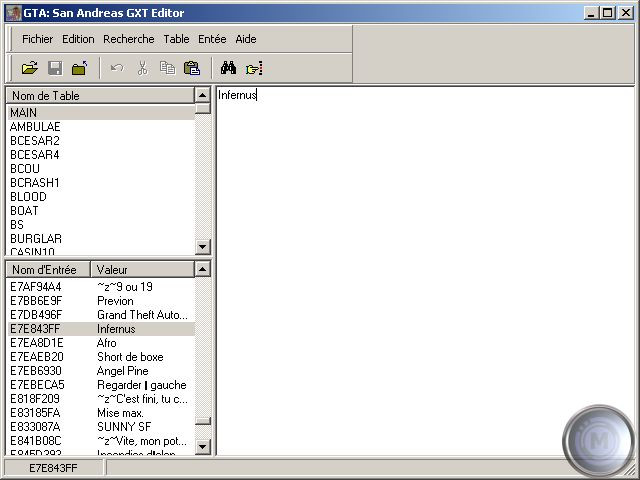The width and height of the screenshot is (640, 480).
Task: Click the Save floppy disk icon
Action: point(55,68)
